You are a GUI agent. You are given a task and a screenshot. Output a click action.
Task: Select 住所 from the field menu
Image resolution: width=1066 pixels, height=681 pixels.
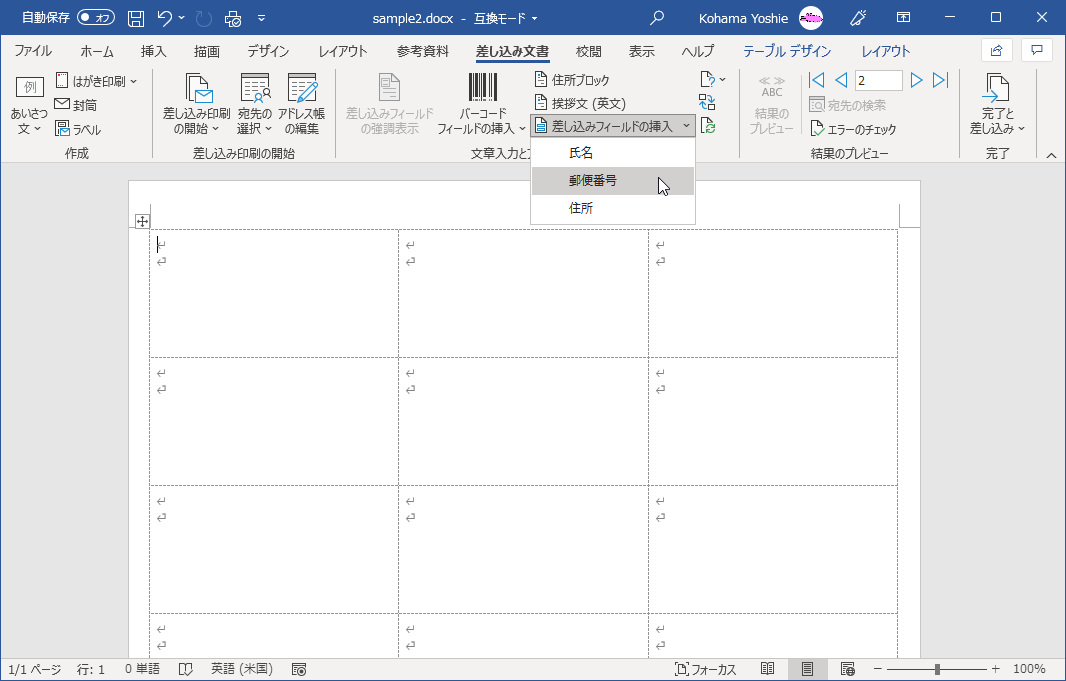(613, 208)
